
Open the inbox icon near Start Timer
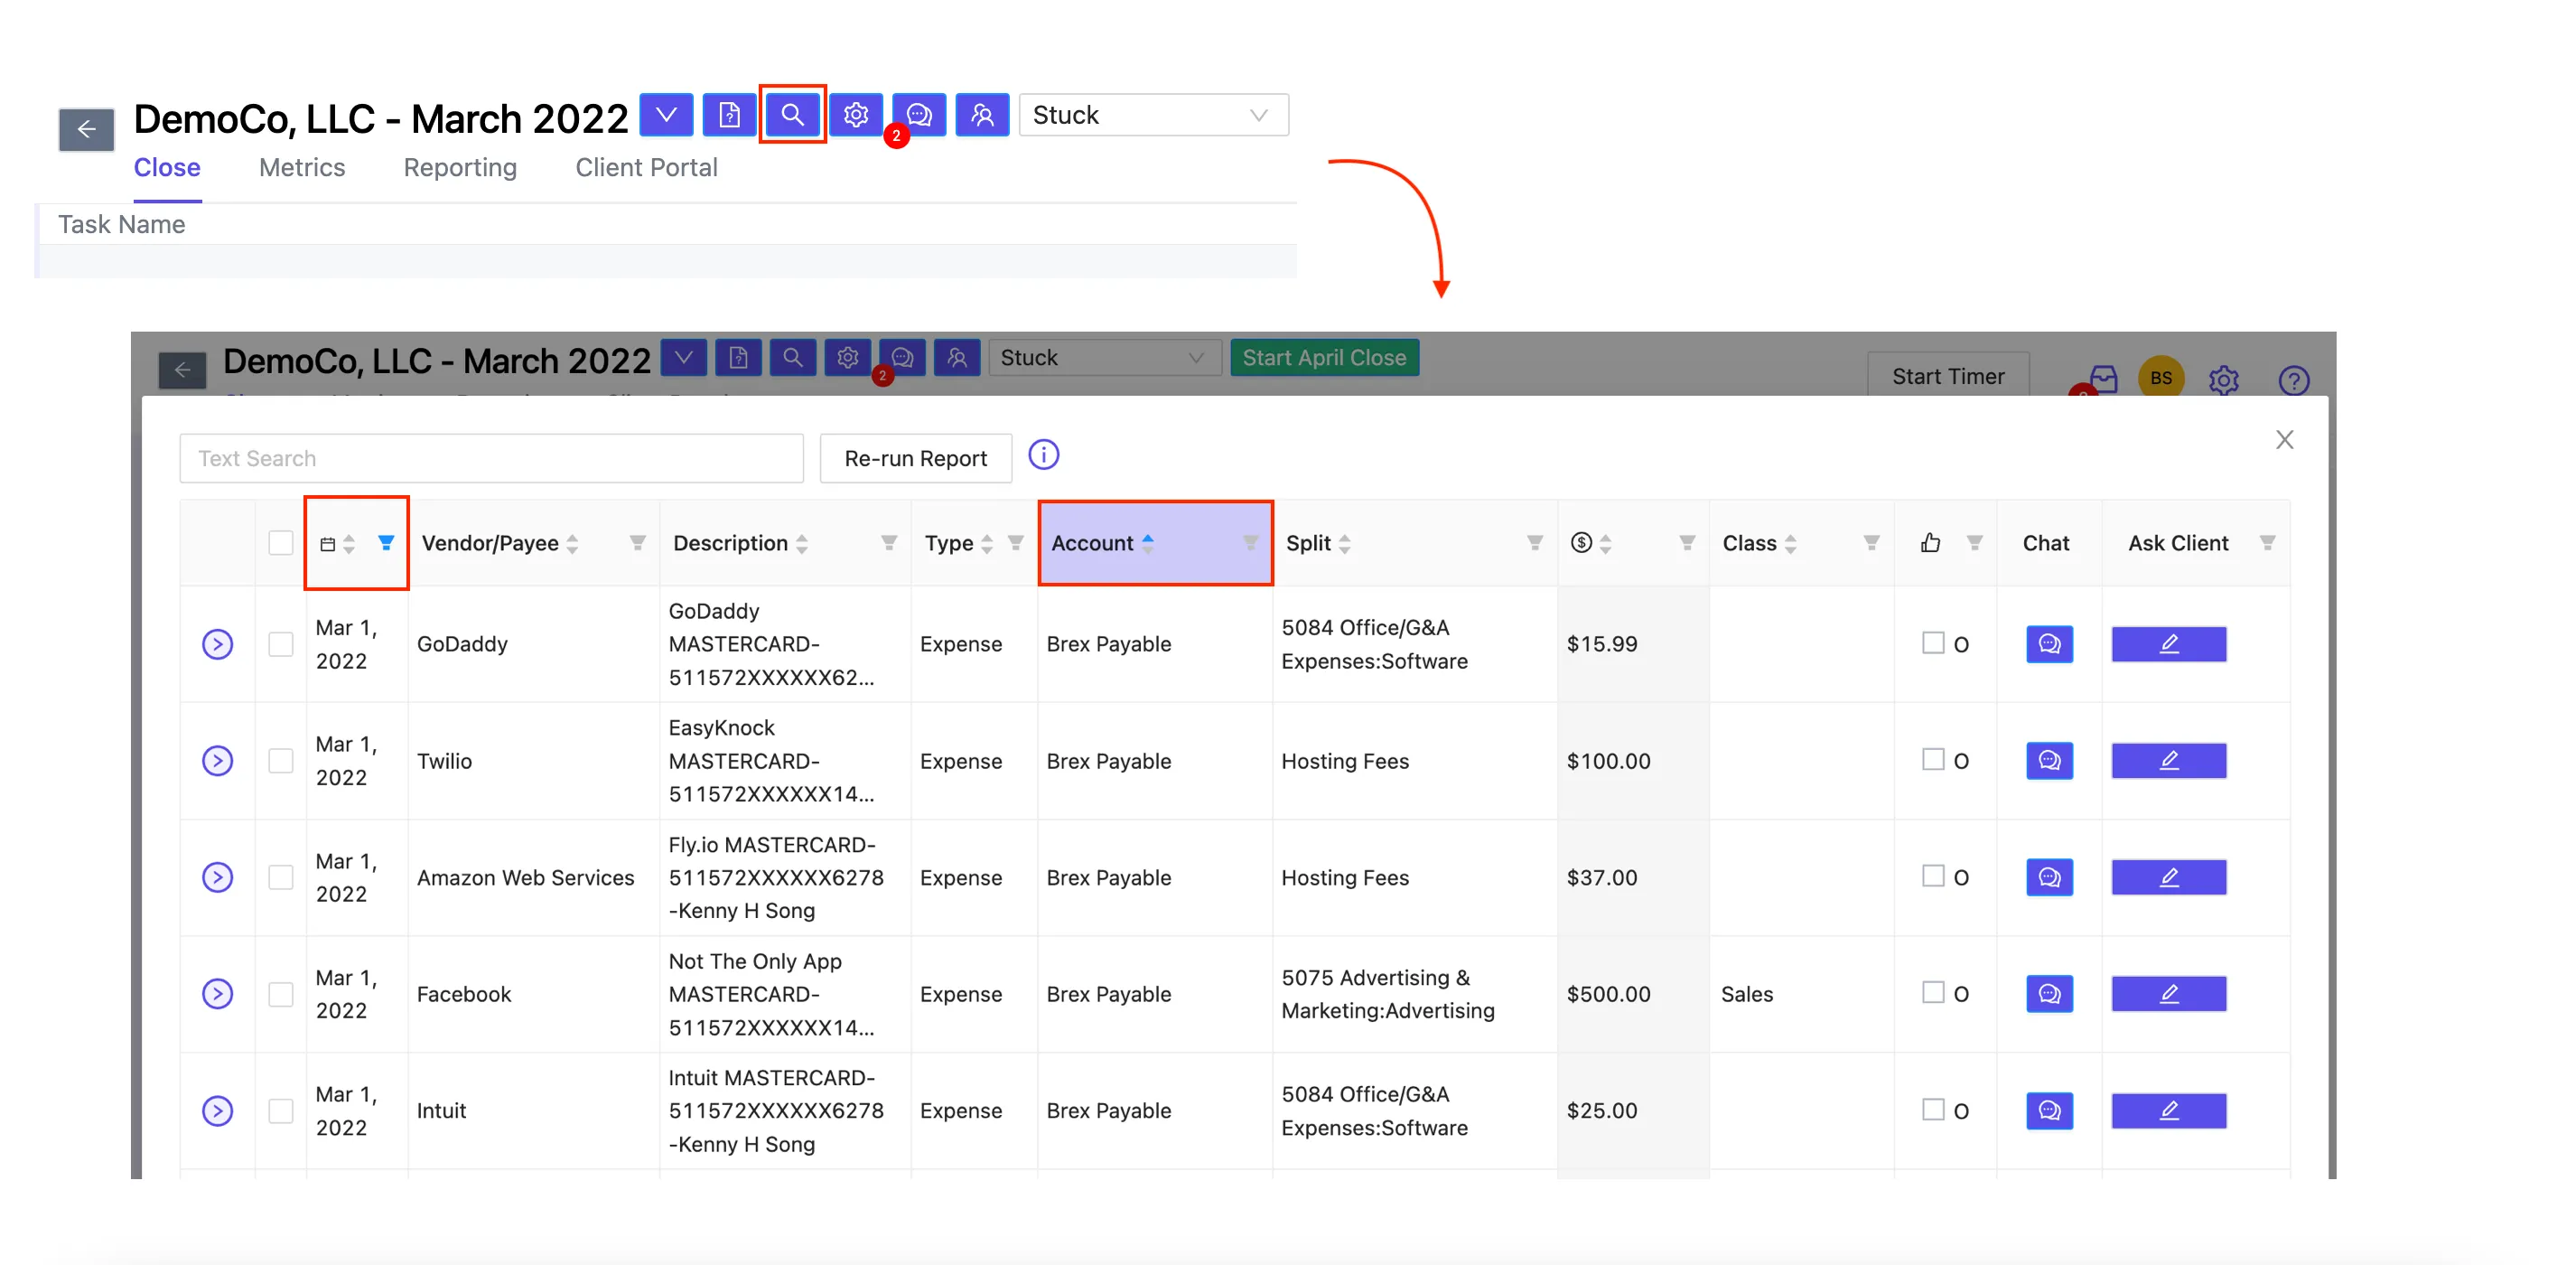click(2103, 379)
